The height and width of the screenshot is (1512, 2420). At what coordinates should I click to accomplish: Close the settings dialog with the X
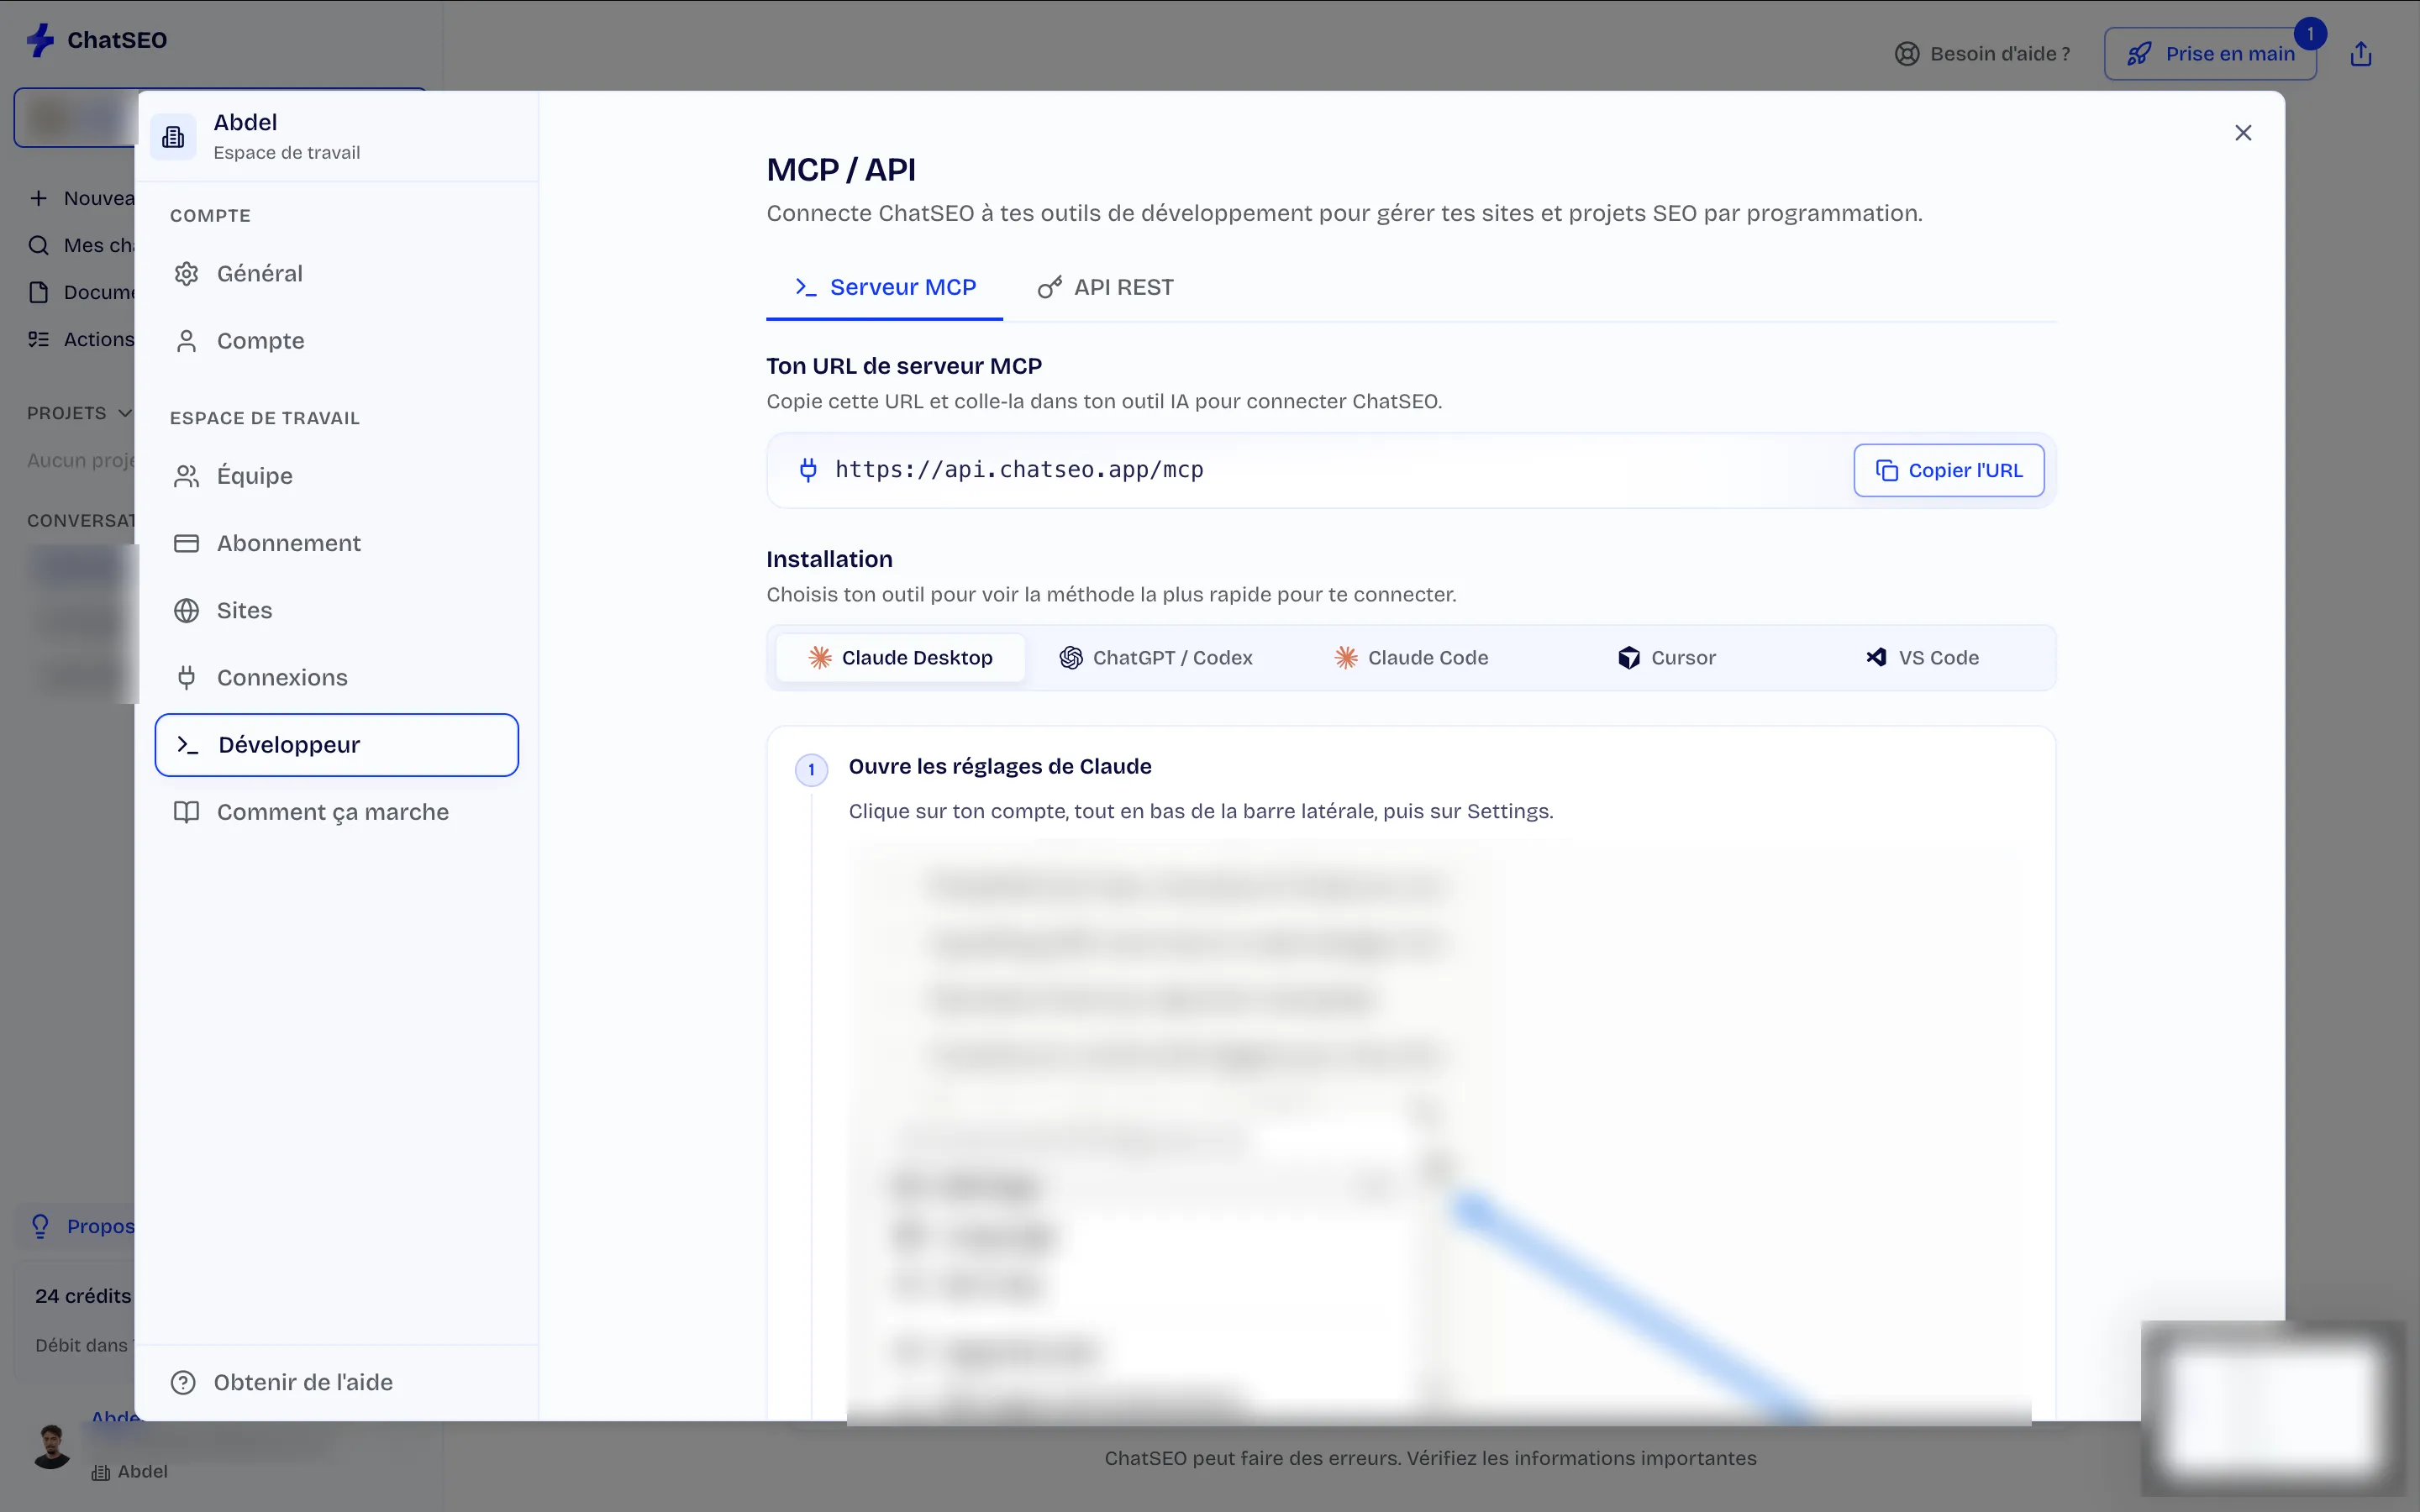(x=2243, y=133)
